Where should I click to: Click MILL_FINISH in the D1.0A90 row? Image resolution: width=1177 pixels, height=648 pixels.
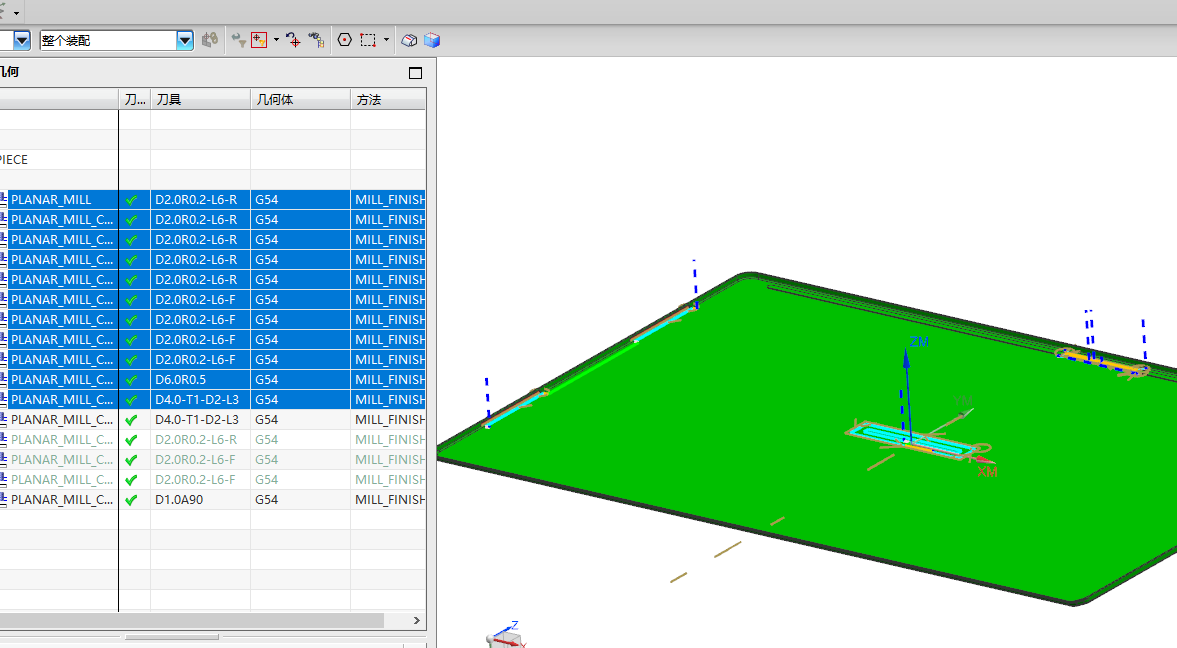(390, 500)
